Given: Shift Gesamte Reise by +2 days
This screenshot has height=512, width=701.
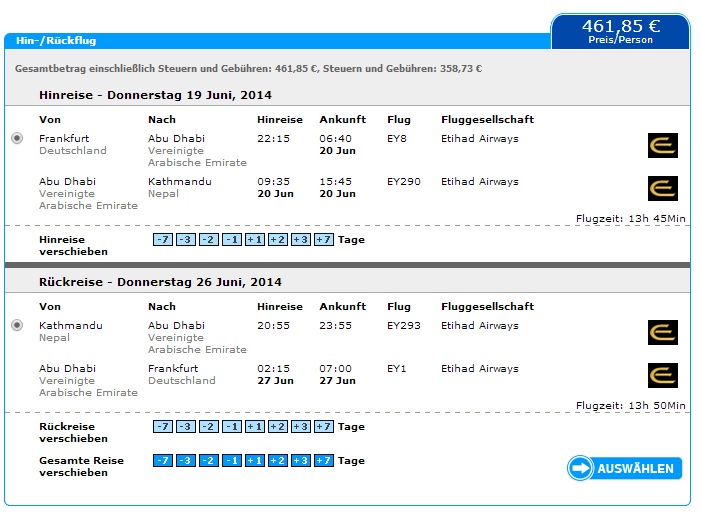Looking at the screenshot, I should tap(278, 461).
